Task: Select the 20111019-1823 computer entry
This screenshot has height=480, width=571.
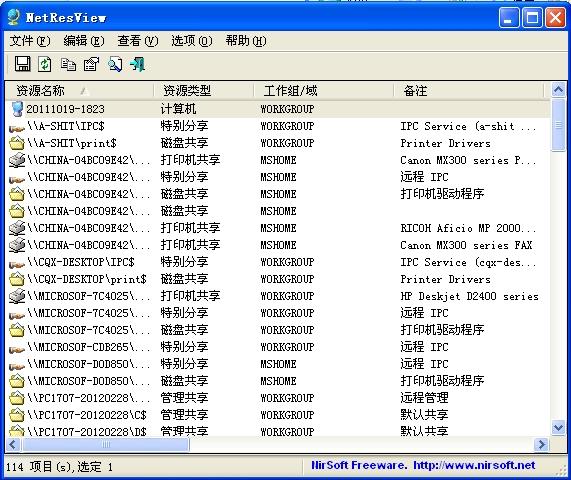Action: pos(65,109)
